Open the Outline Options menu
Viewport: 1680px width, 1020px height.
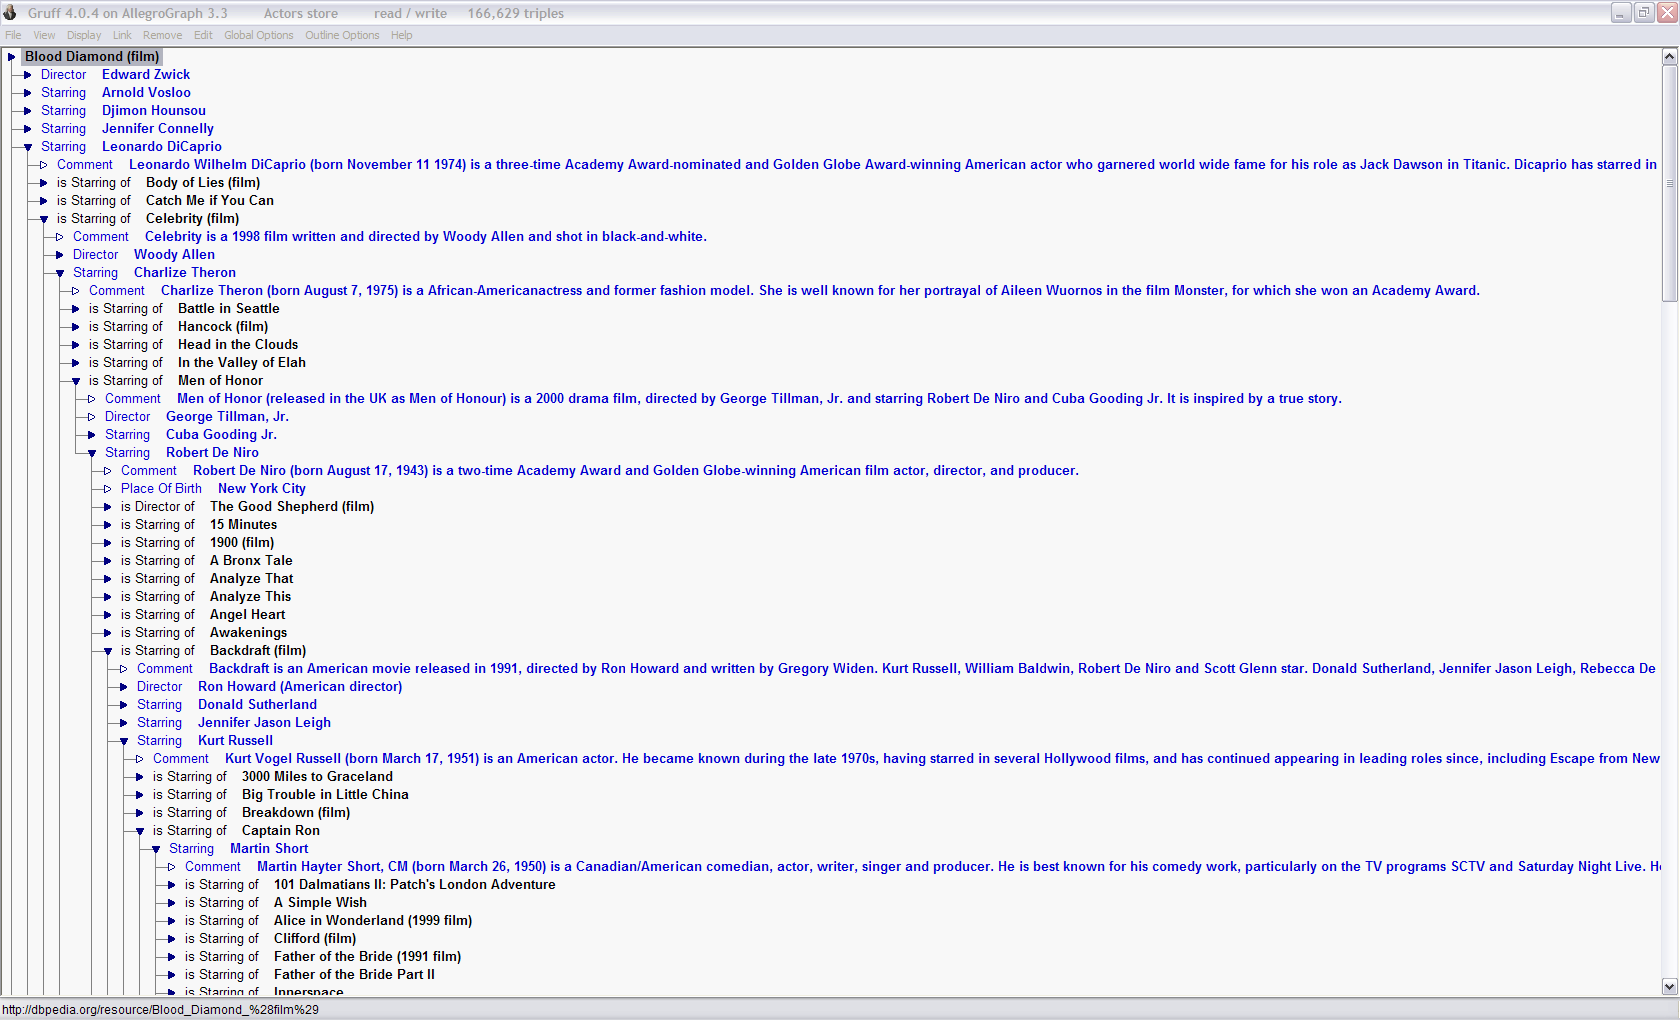[x=342, y=35]
